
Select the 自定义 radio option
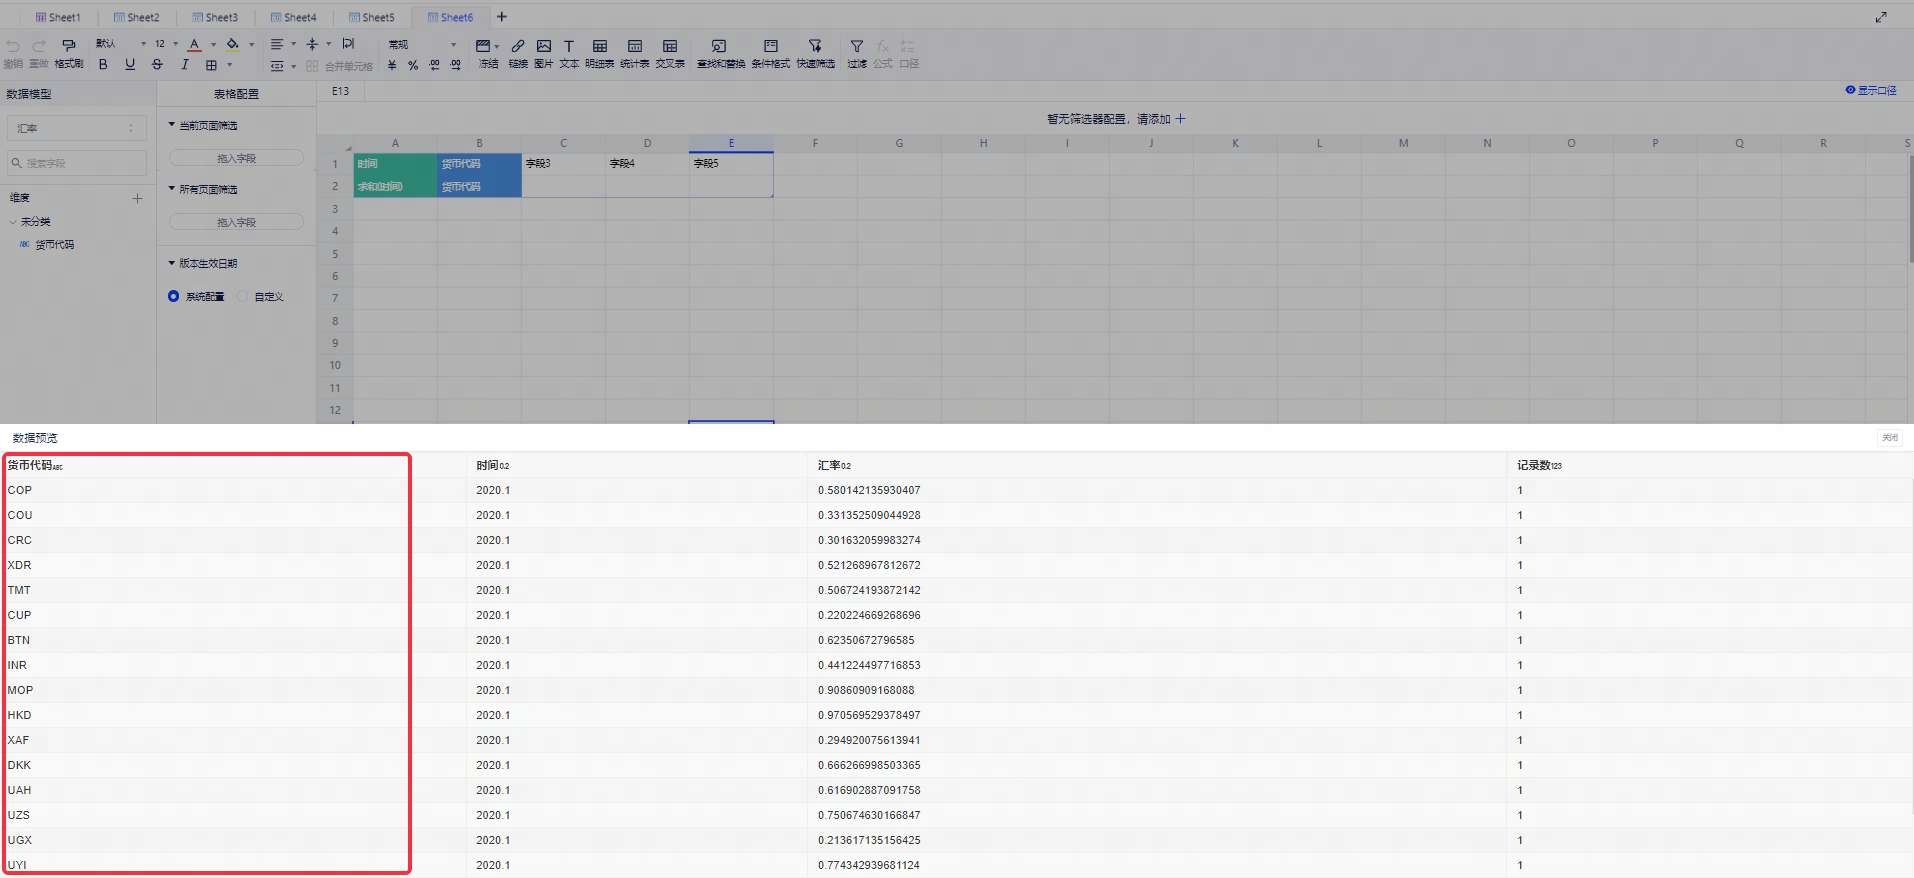click(243, 296)
